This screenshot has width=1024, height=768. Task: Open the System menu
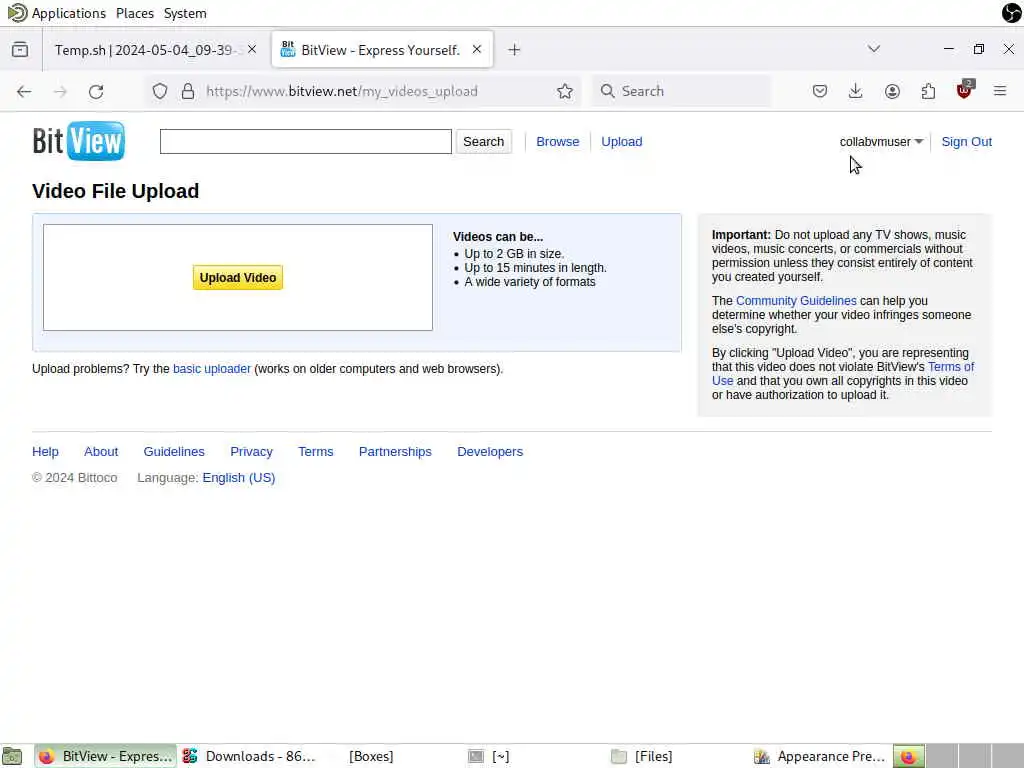coord(185,13)
